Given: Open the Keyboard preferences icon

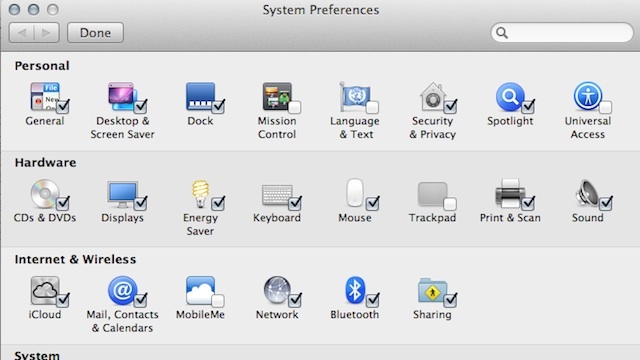Looking at the screenshot, I should point(277,195).
